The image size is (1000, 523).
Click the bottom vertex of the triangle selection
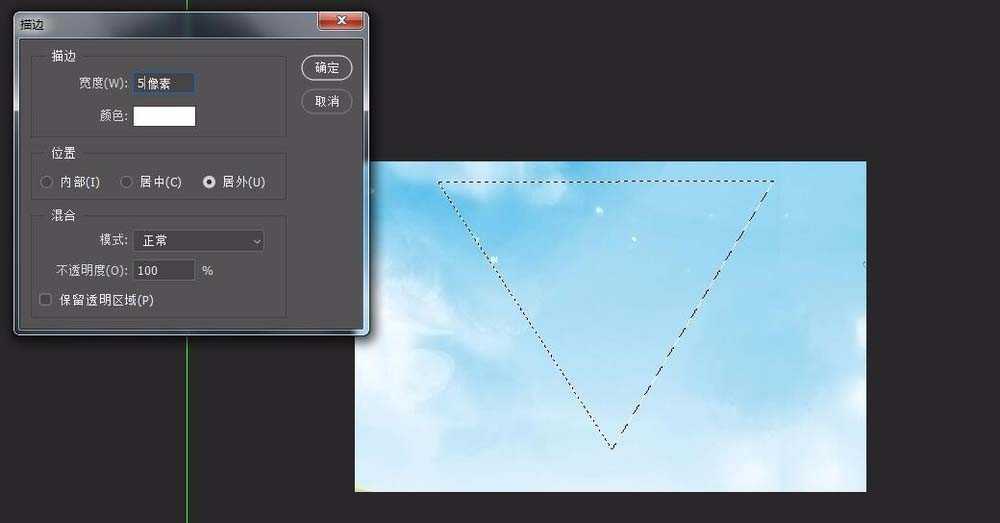click(612, 446)
